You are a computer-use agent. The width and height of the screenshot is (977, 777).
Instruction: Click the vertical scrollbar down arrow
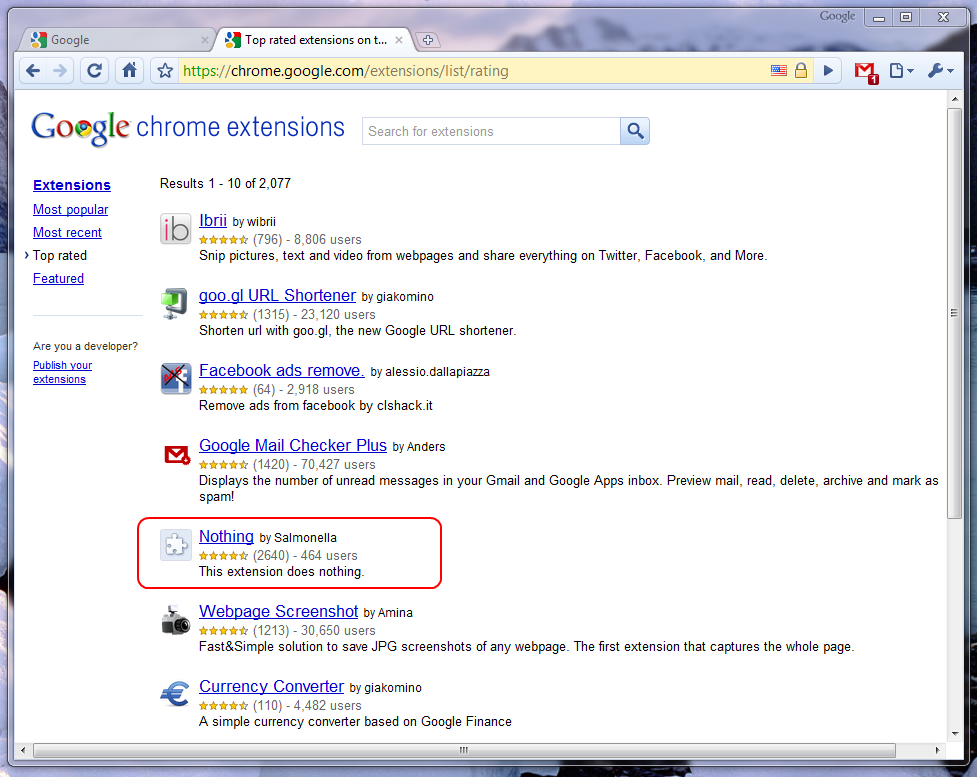(955, 733)
